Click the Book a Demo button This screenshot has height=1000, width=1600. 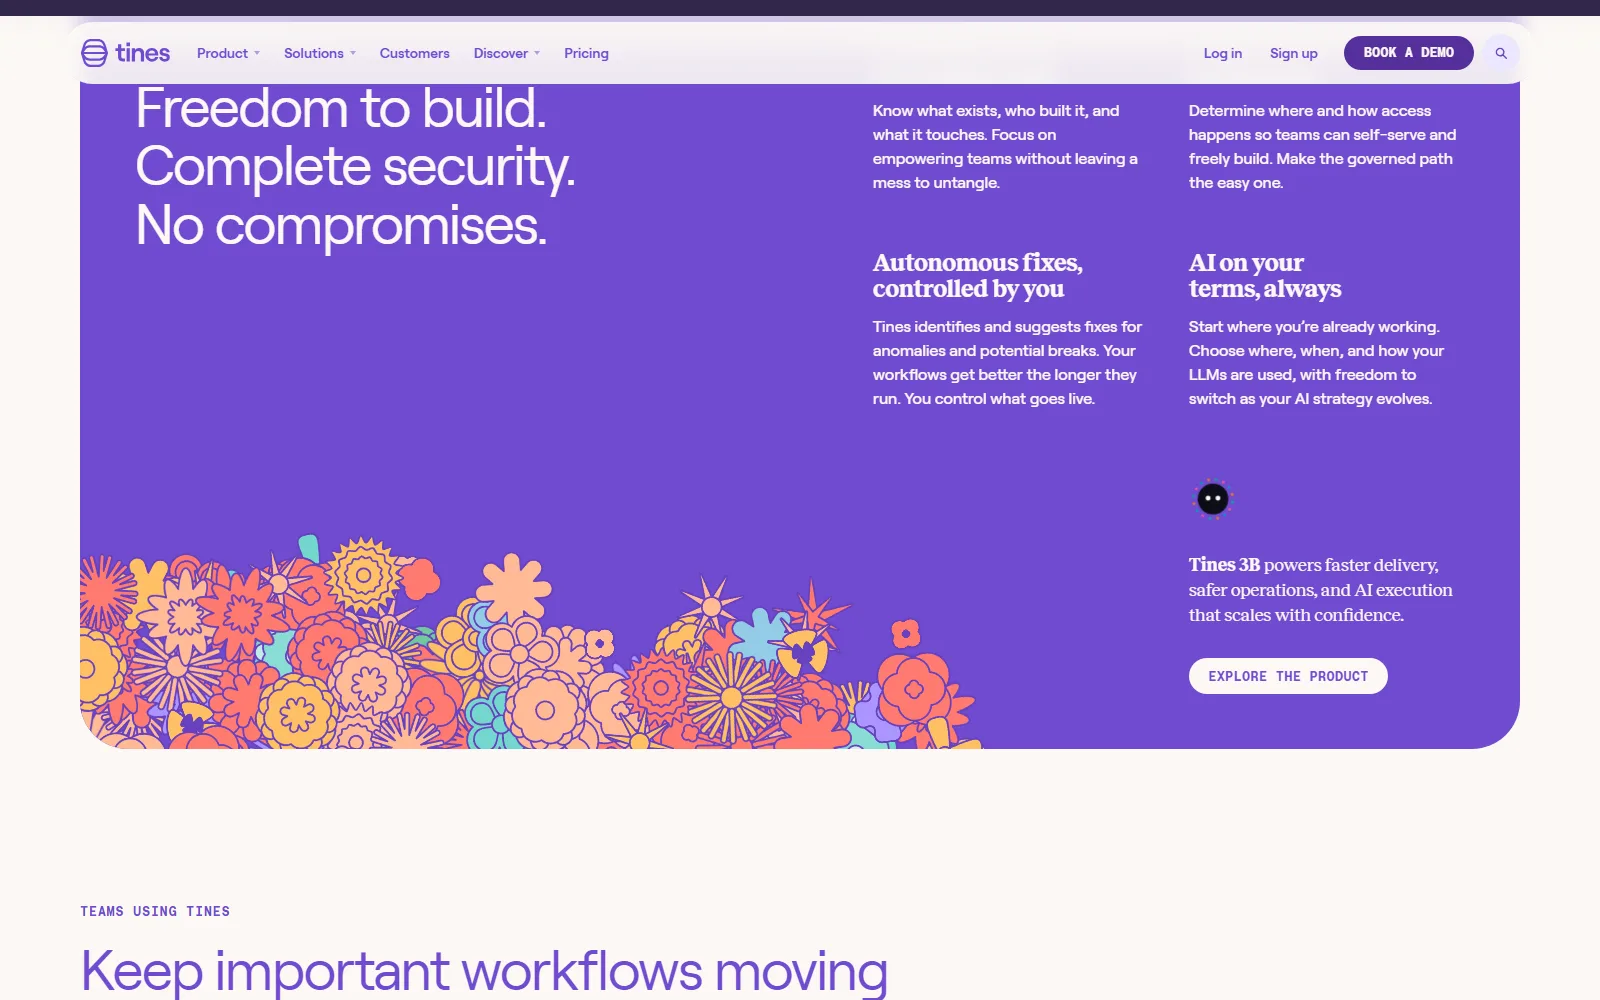click(1408, 53)
